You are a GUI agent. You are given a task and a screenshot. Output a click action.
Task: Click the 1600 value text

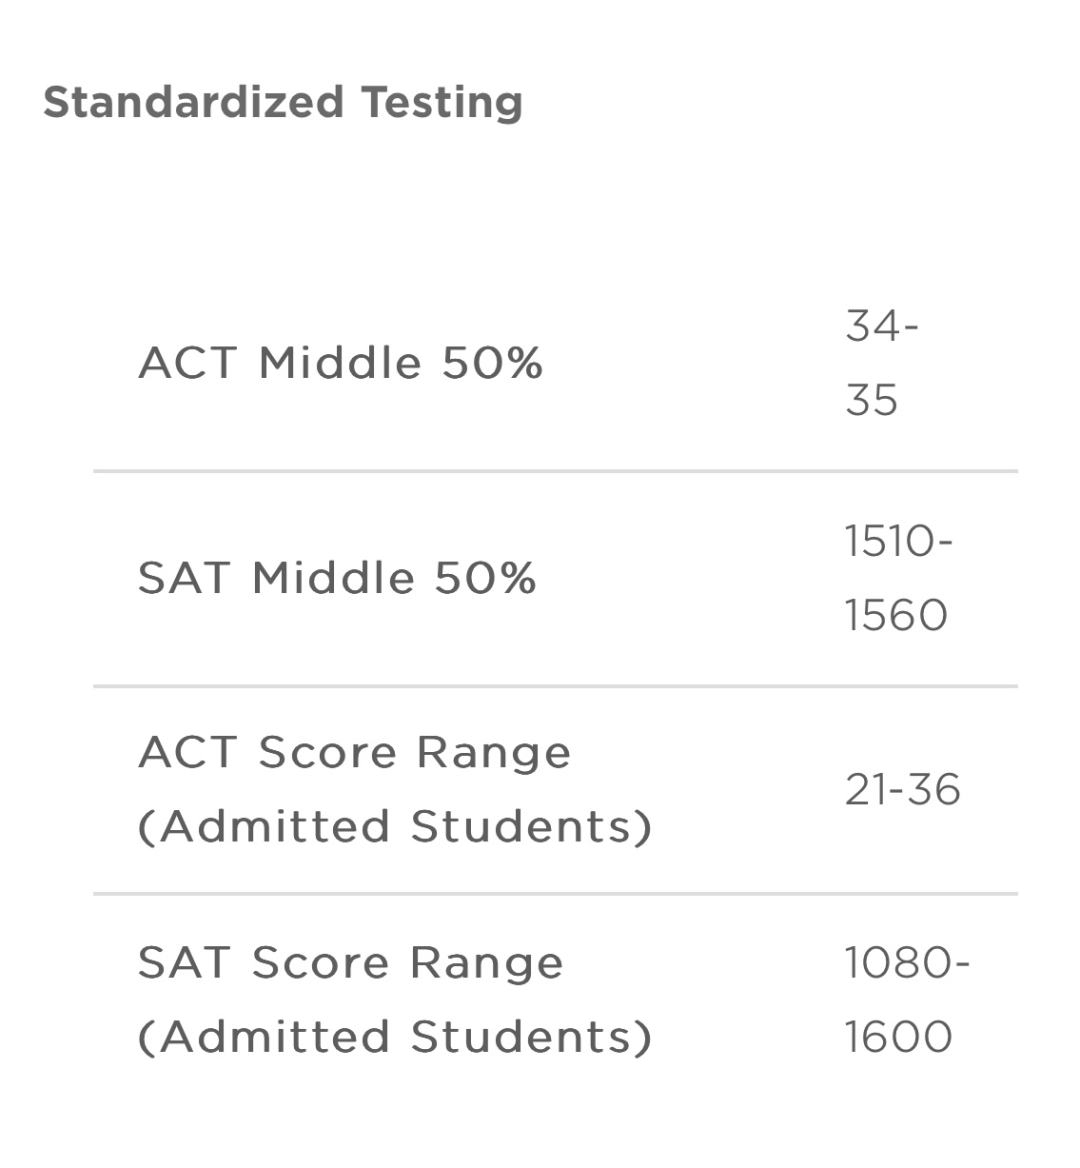tap(898, 1037)
